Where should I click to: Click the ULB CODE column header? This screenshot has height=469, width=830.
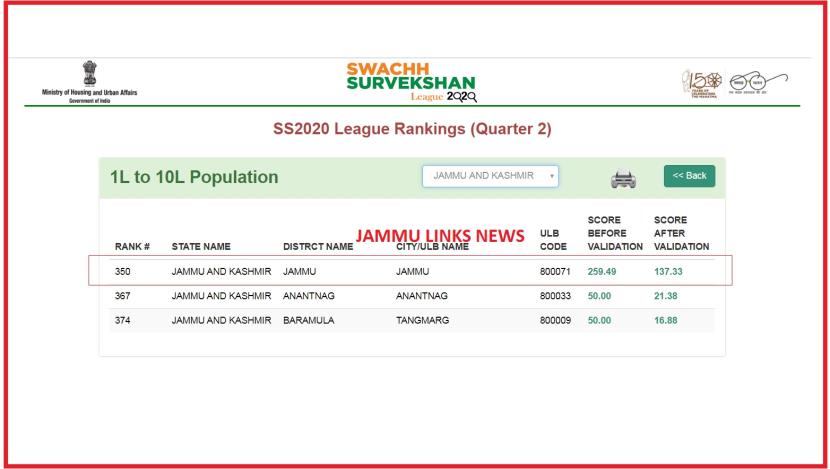click(553, 240)
